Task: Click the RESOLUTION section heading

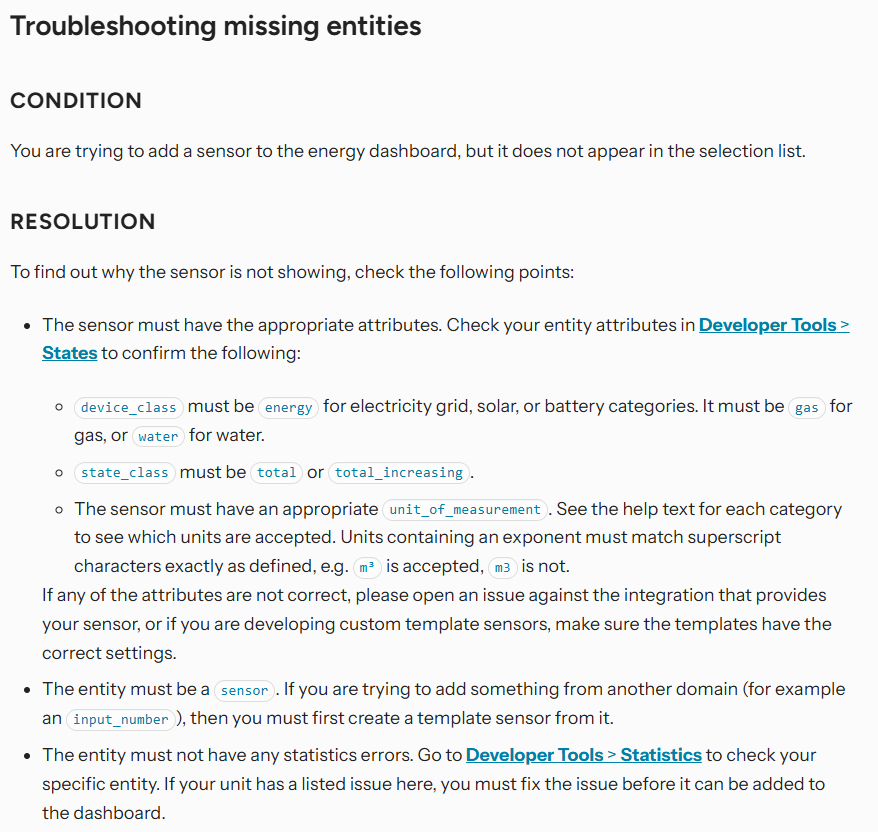Action: point(83,222)
